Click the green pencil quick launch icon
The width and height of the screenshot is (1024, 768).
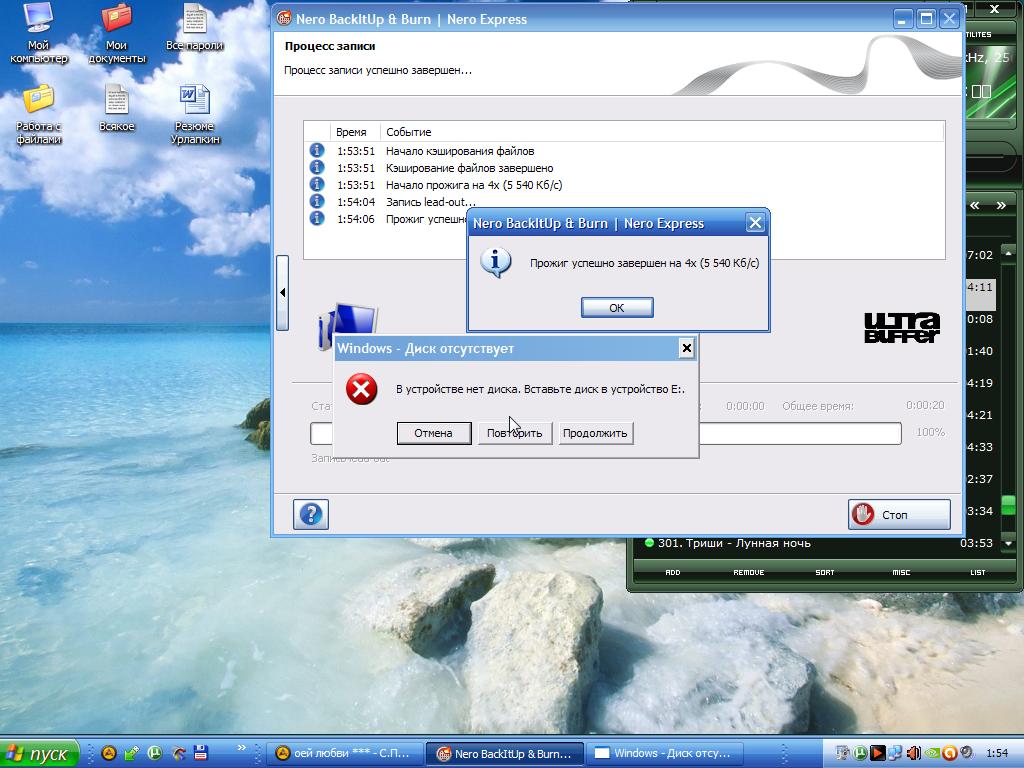pos(131,753)
